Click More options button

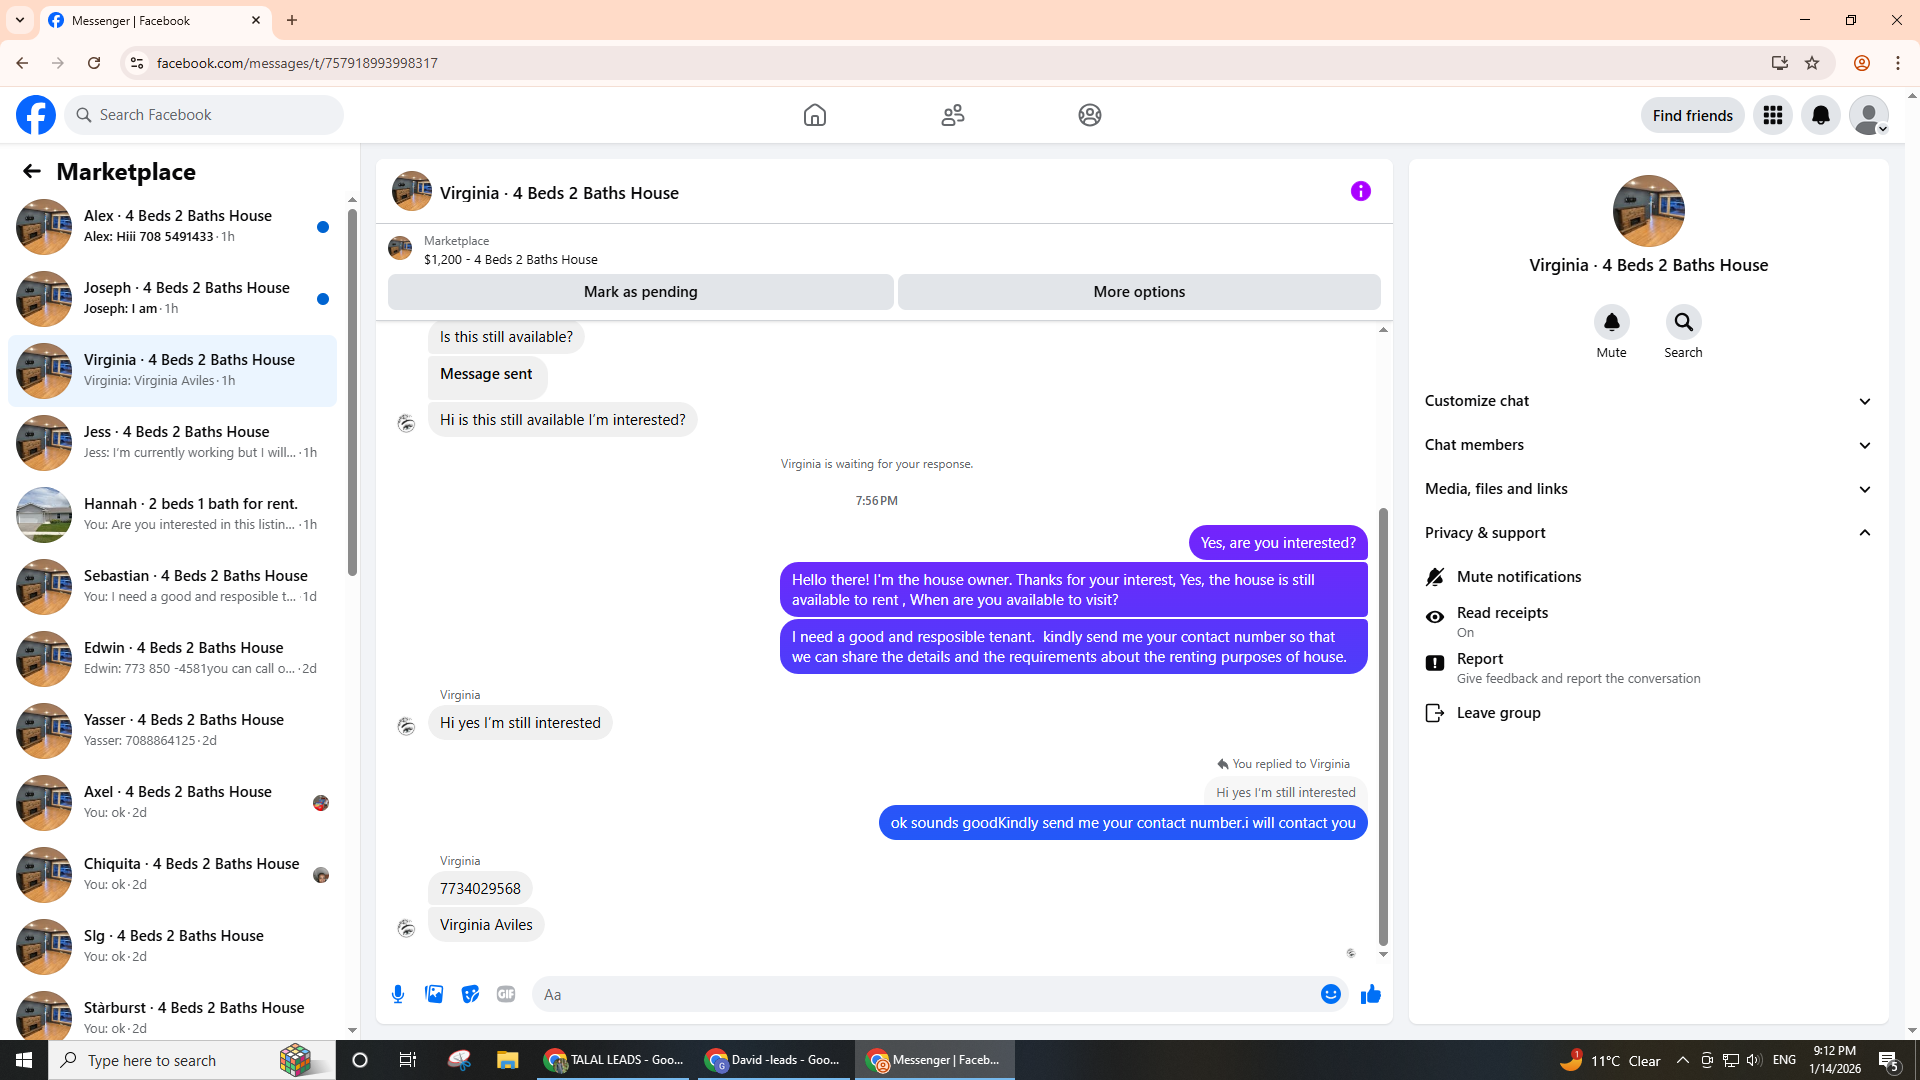1138,292
